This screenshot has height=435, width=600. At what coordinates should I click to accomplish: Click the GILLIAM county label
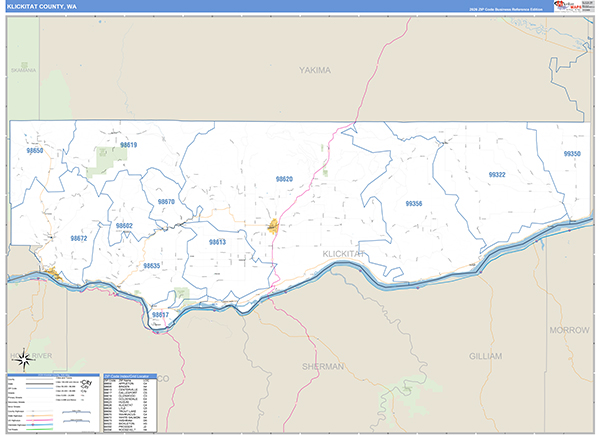486,356
